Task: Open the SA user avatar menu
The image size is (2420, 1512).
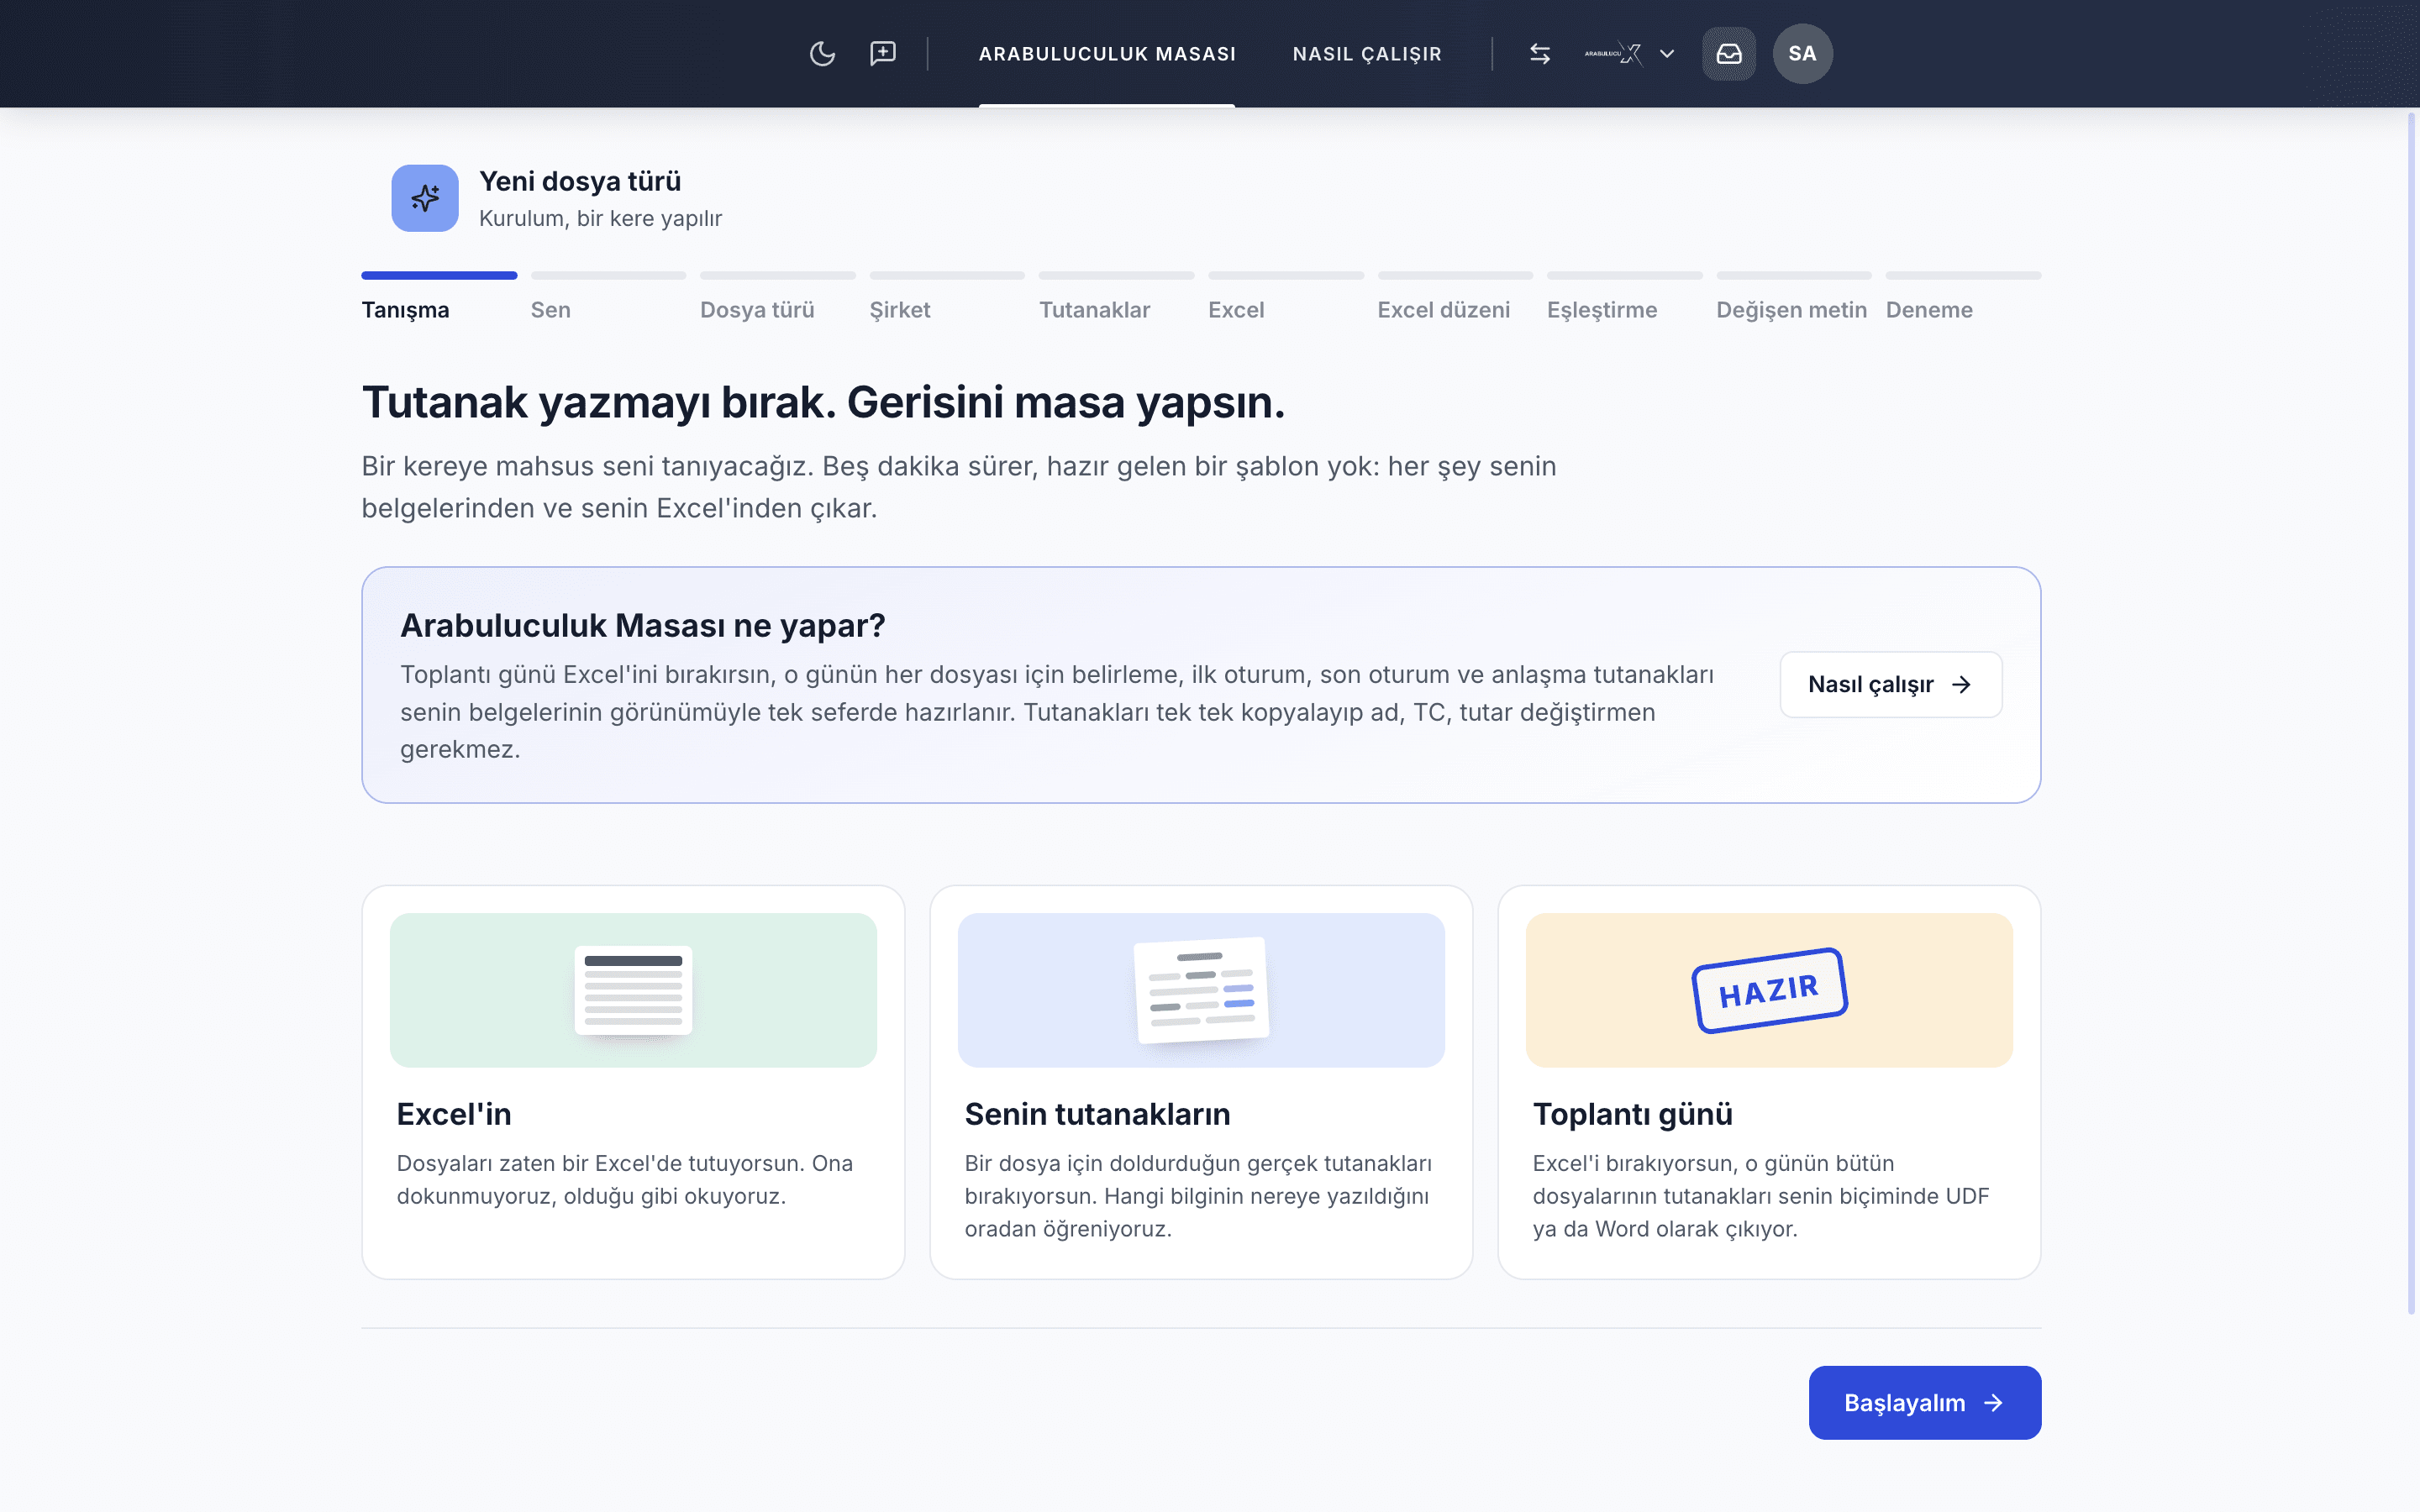Action: [1802, 54]
